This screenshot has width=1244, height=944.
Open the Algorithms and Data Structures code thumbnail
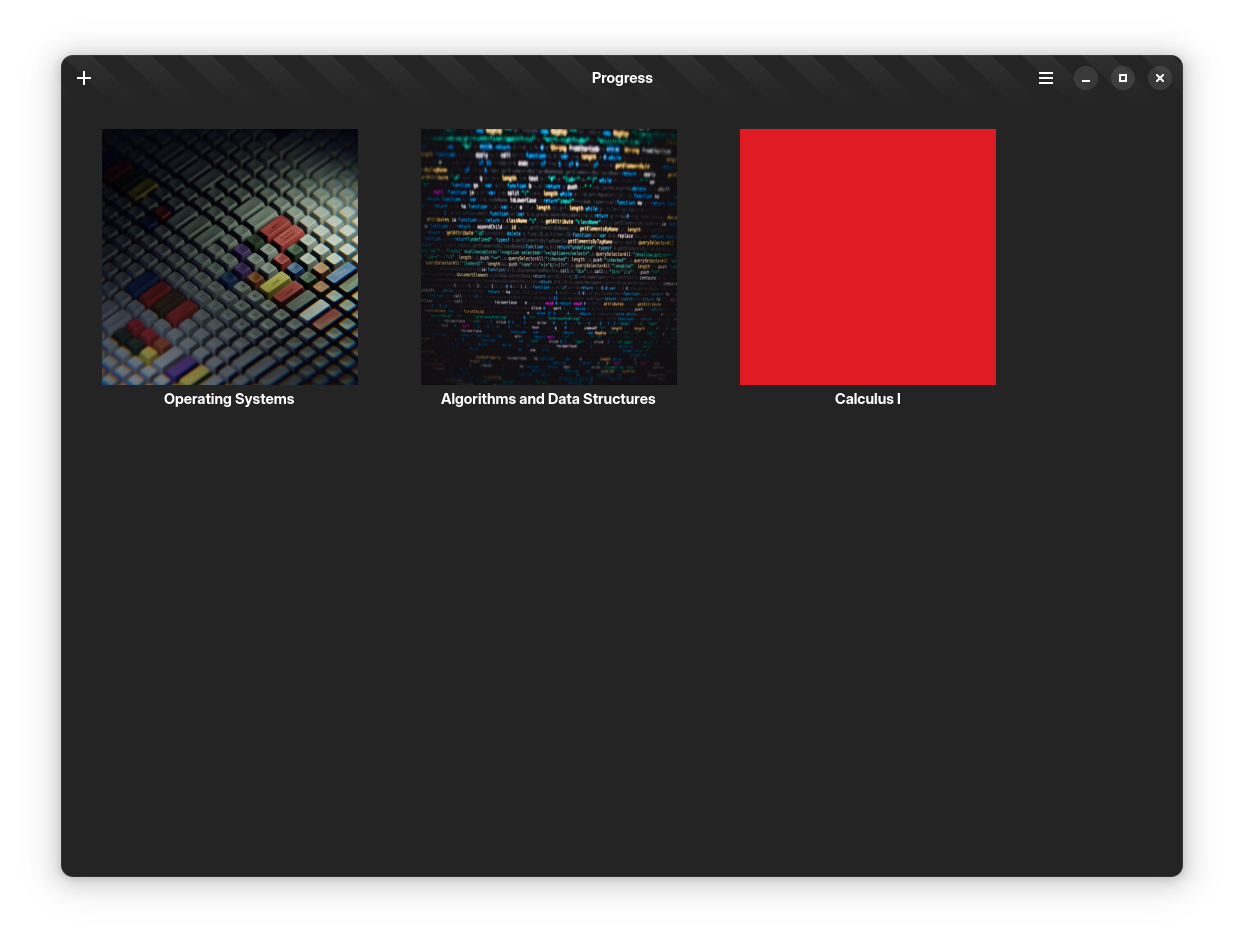point(549,257)
